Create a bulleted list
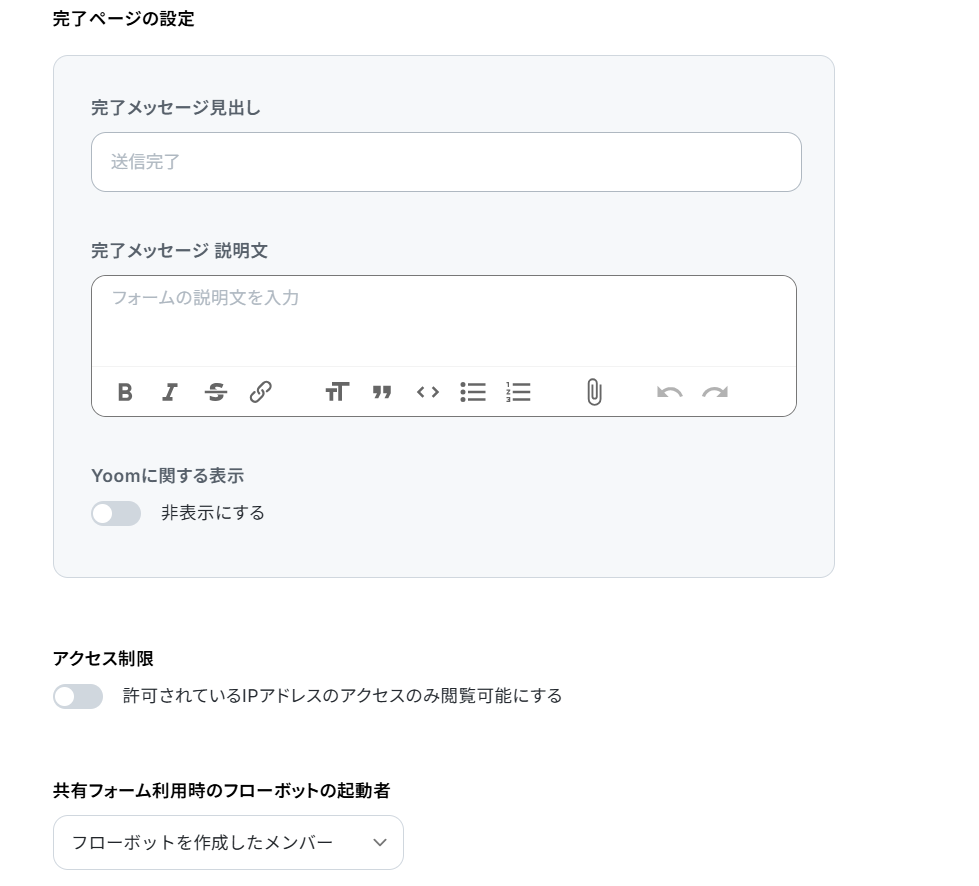The height and width of the screenshot is (886, 979). tap(473, 392)
